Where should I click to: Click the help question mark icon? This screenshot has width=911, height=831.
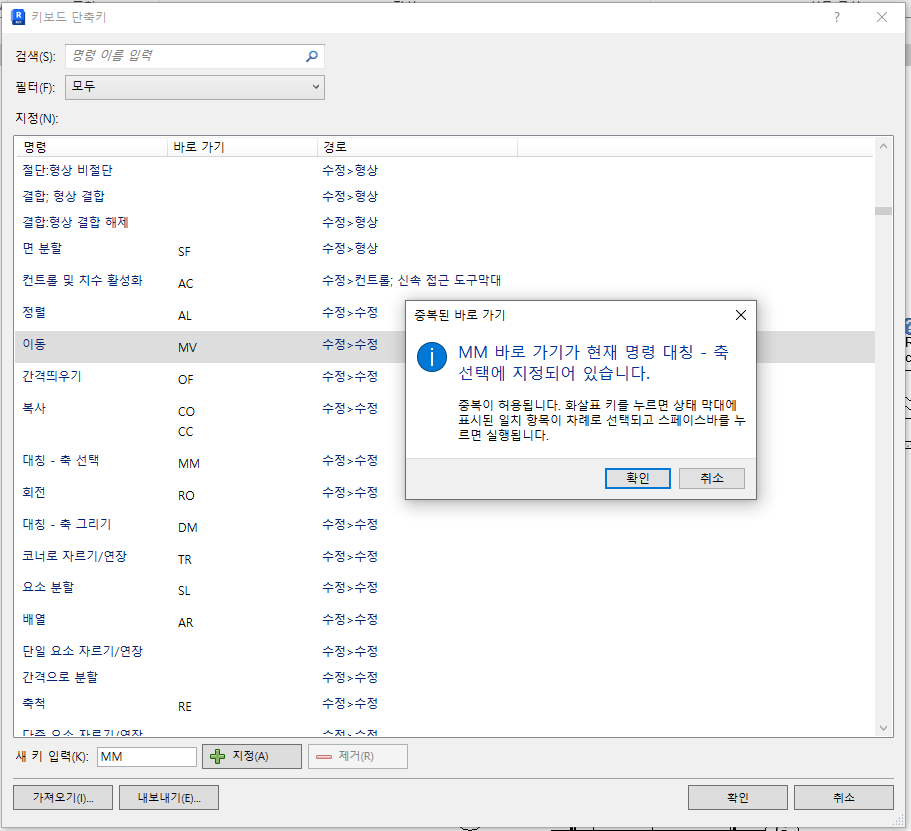coord(836,16)
